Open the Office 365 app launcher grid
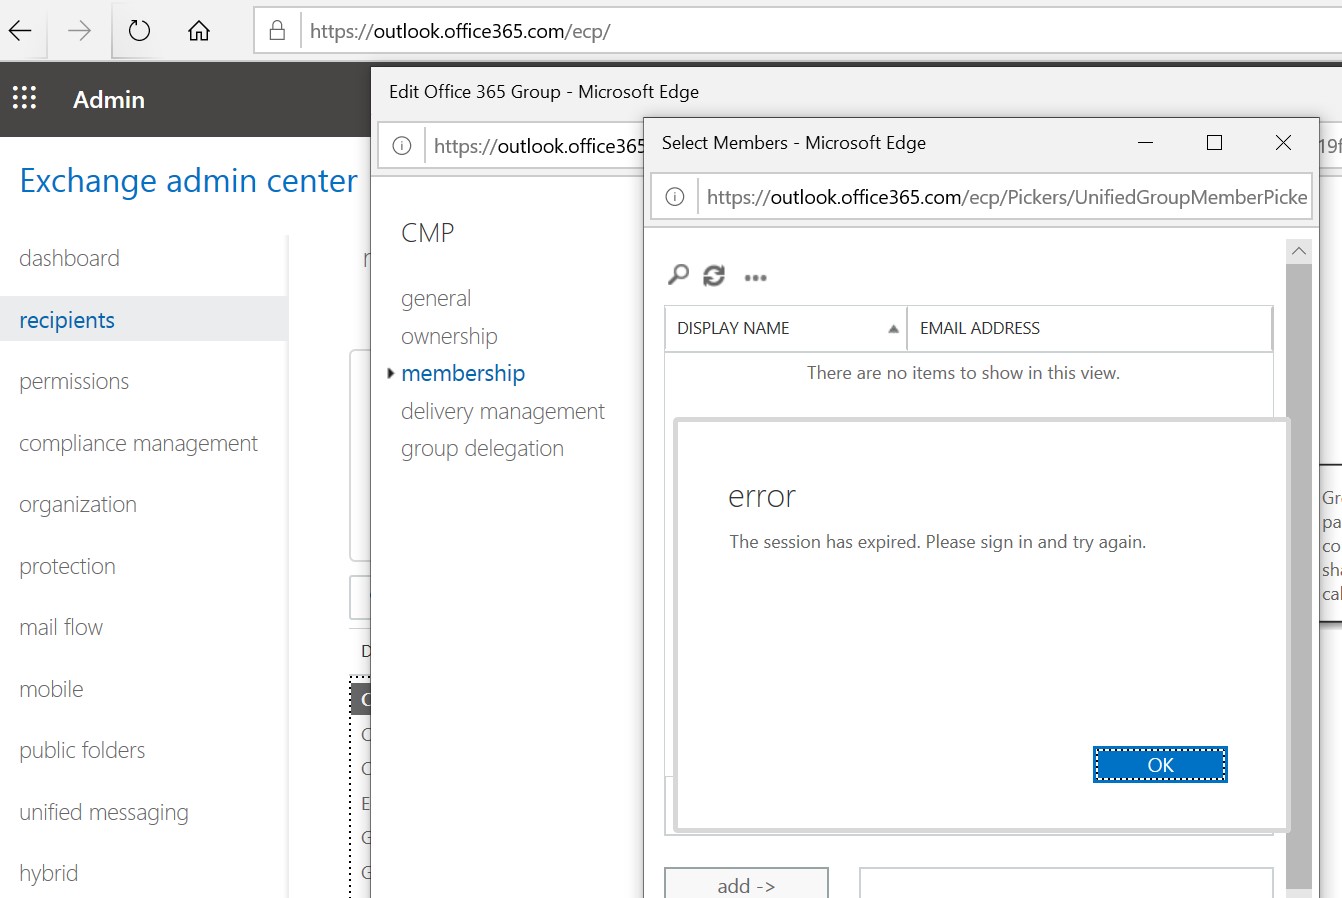Screen dimensions: 1342x898 (24, 98)
